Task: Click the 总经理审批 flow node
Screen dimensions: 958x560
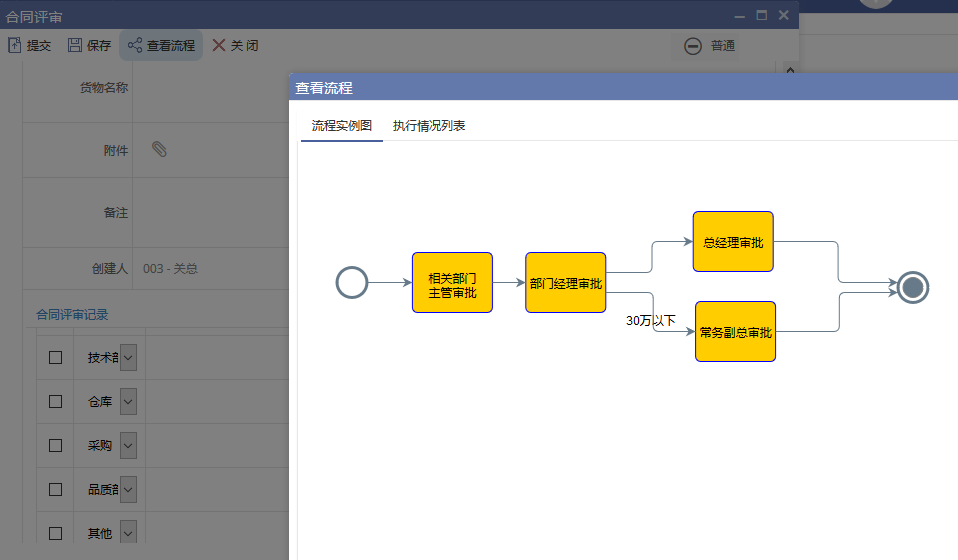Action: (733, 242)
